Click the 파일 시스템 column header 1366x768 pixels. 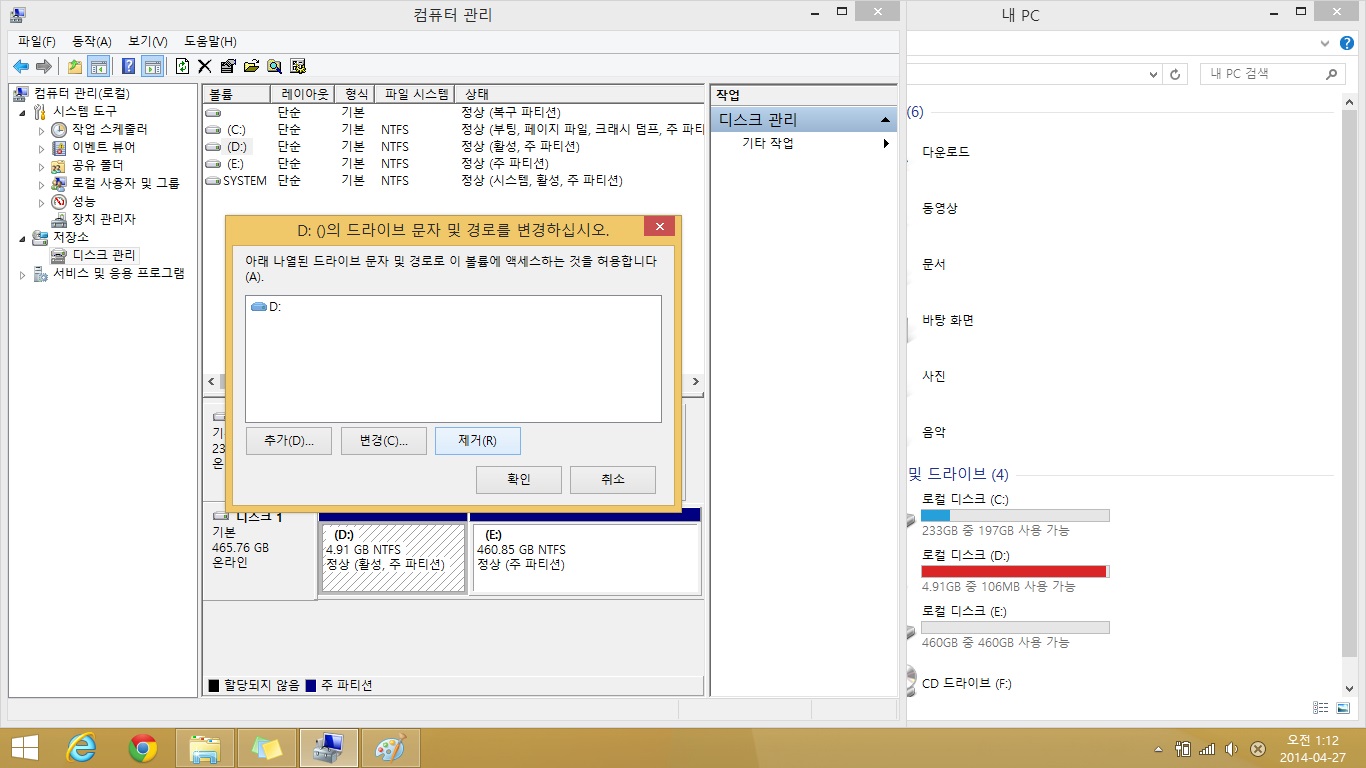coord(416,94)
